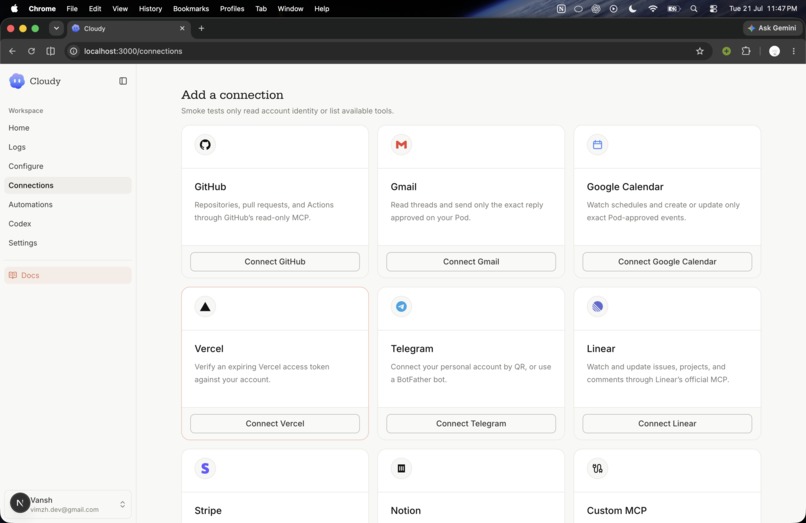Toggle Chrome side panel icon
Image resolution: width=806 pixels, height=523 pixels.
pos(50,51)
